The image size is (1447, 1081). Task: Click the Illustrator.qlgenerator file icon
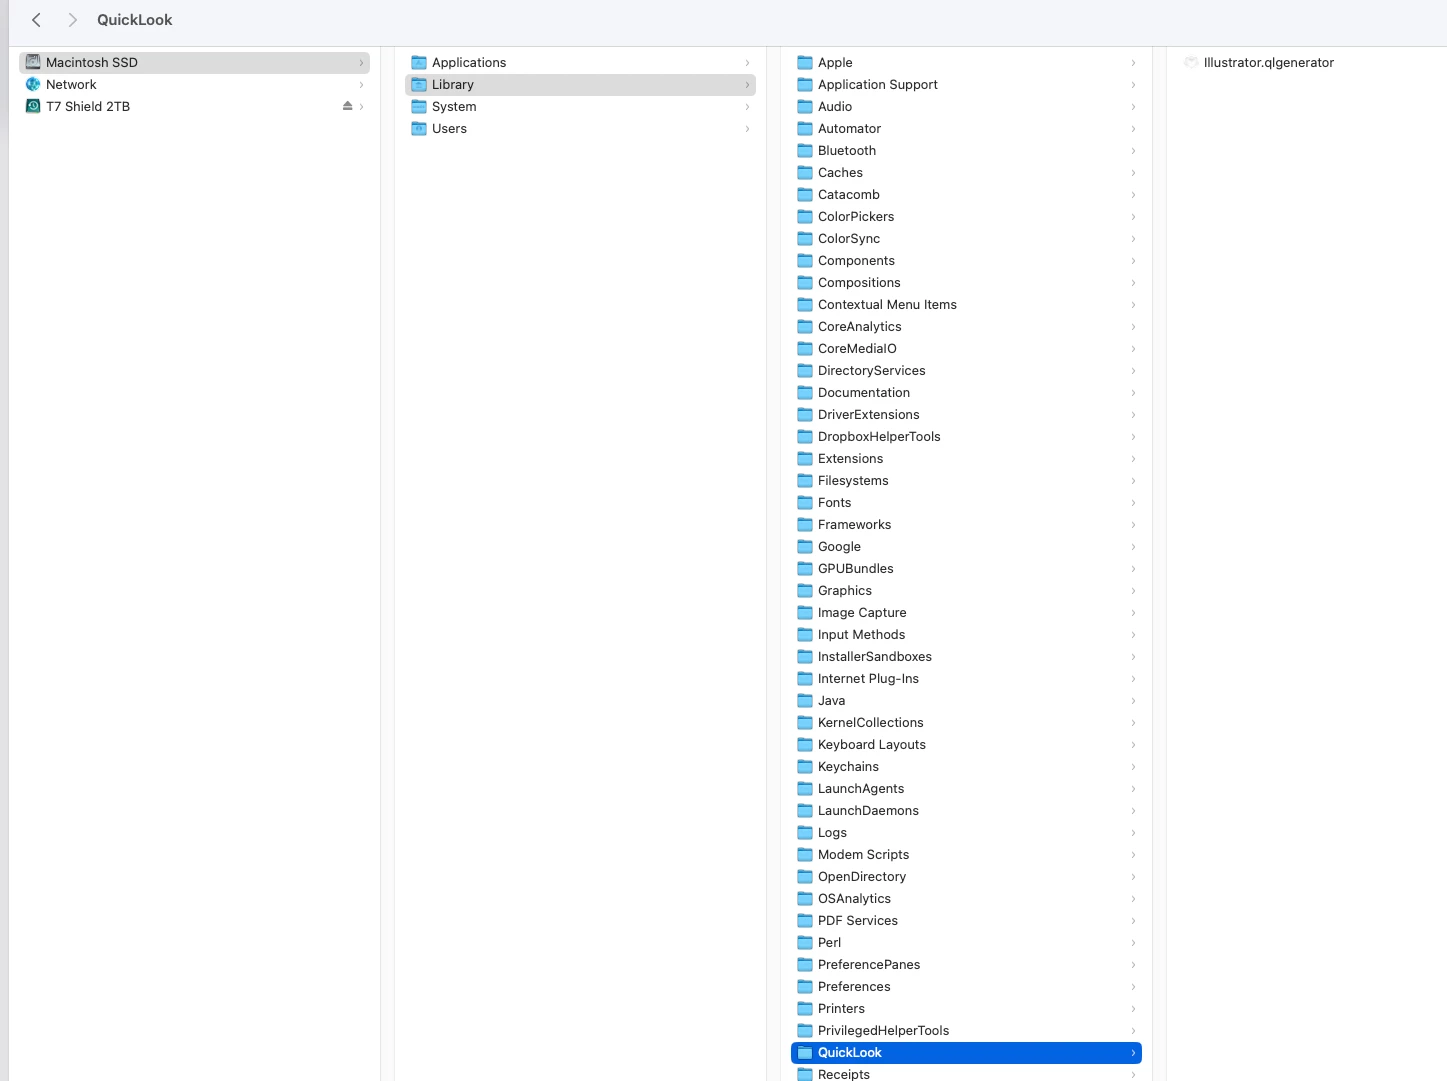point(1191,62)
